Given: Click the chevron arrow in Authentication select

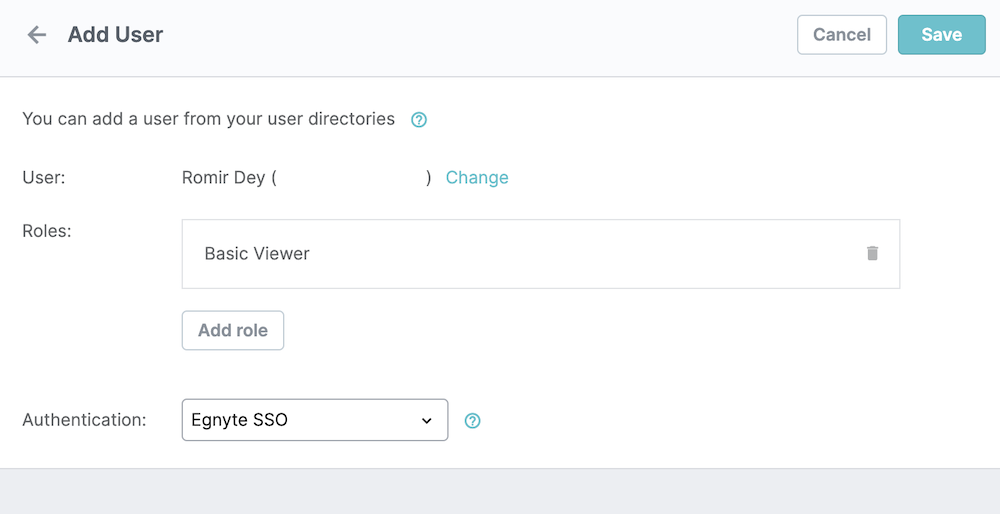Looking at the screenshot, I should (x=427, y=421).
